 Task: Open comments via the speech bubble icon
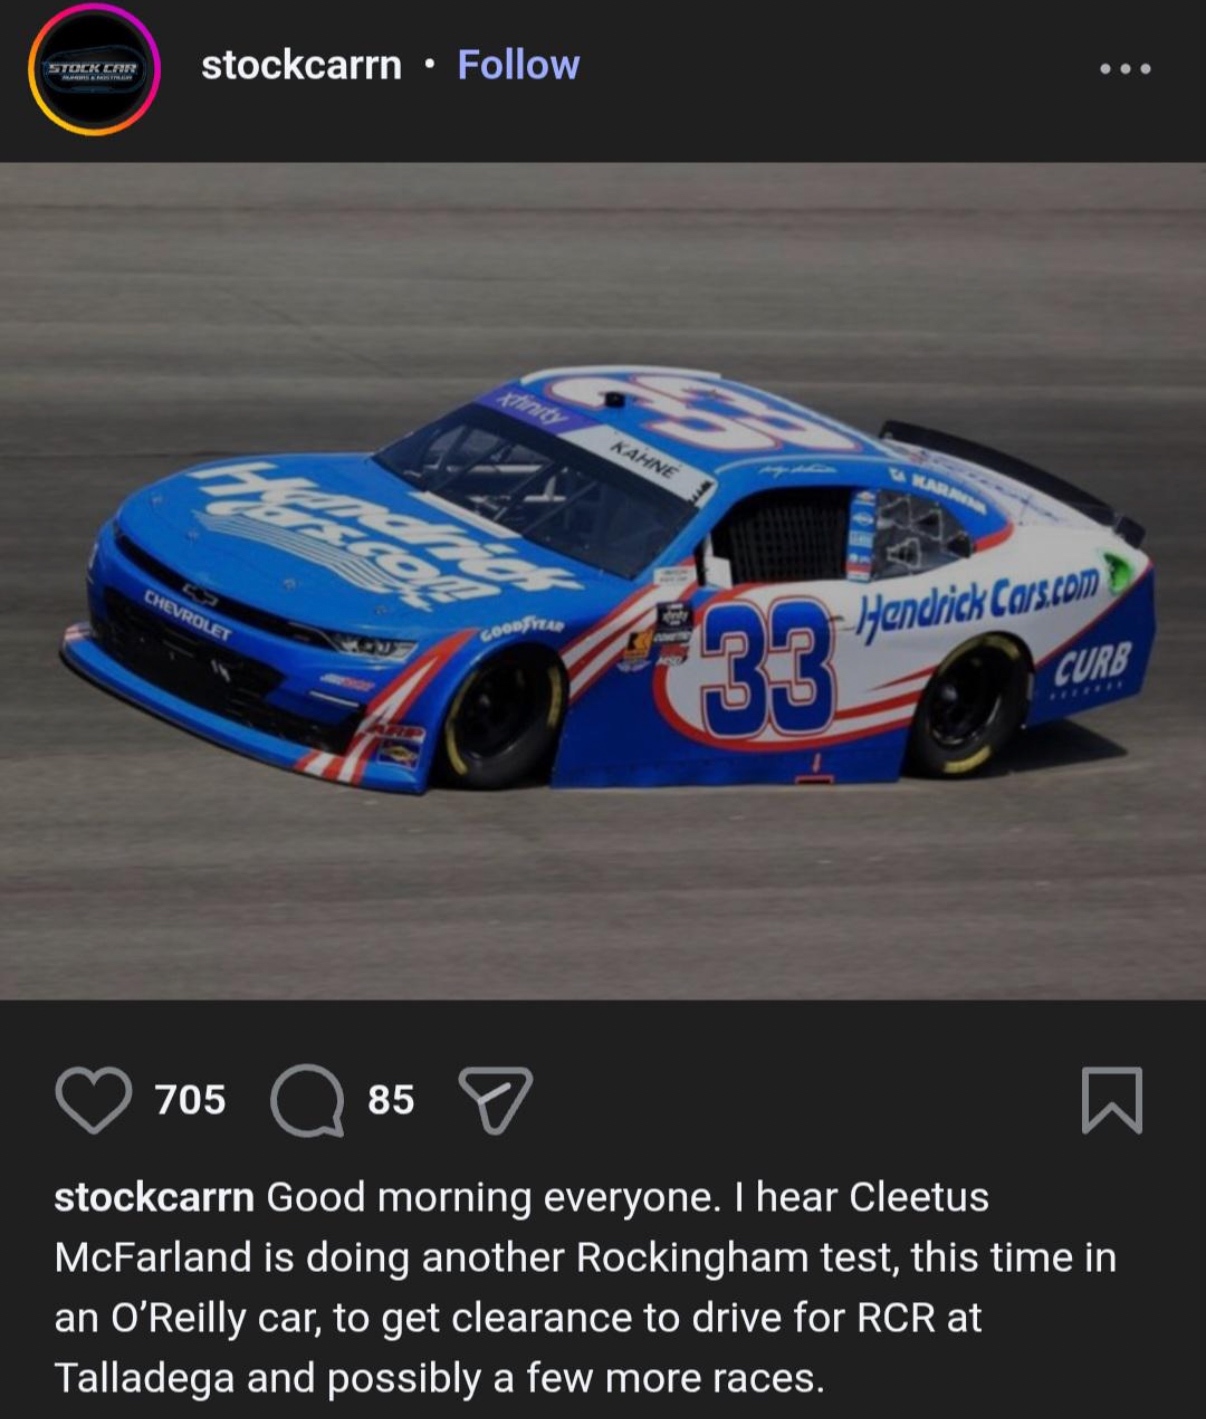coord(307,1100)
